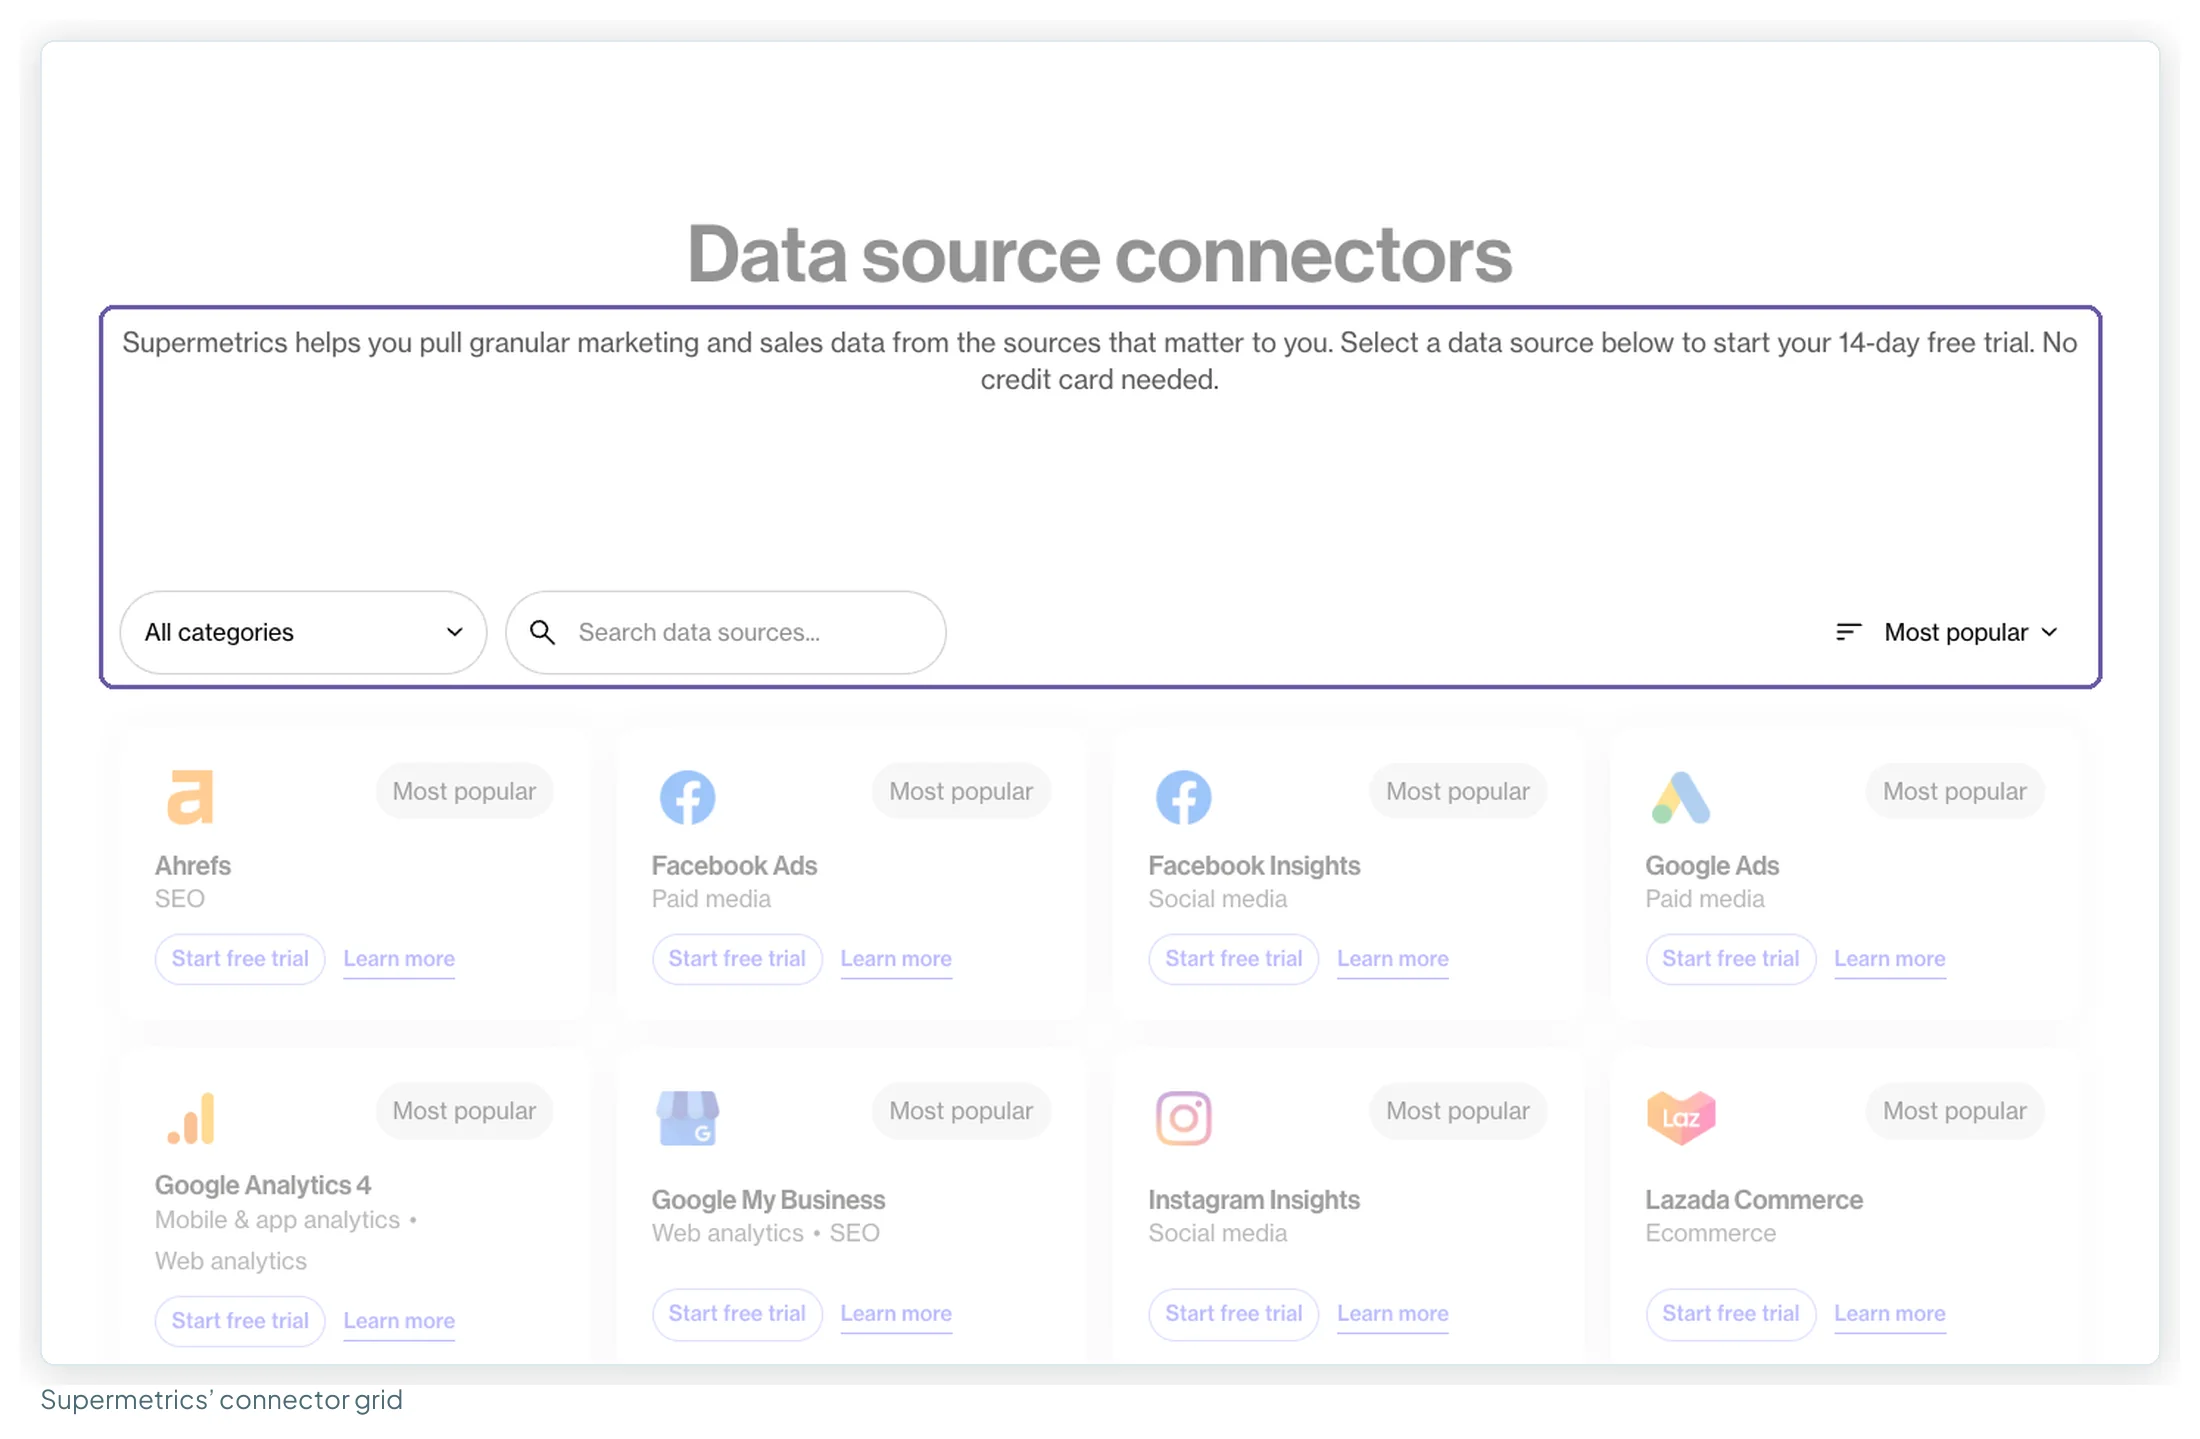Screen dimensions: 2200x1439
Task: Click the Ahrefs card title
Action: [x=193, y=866]
